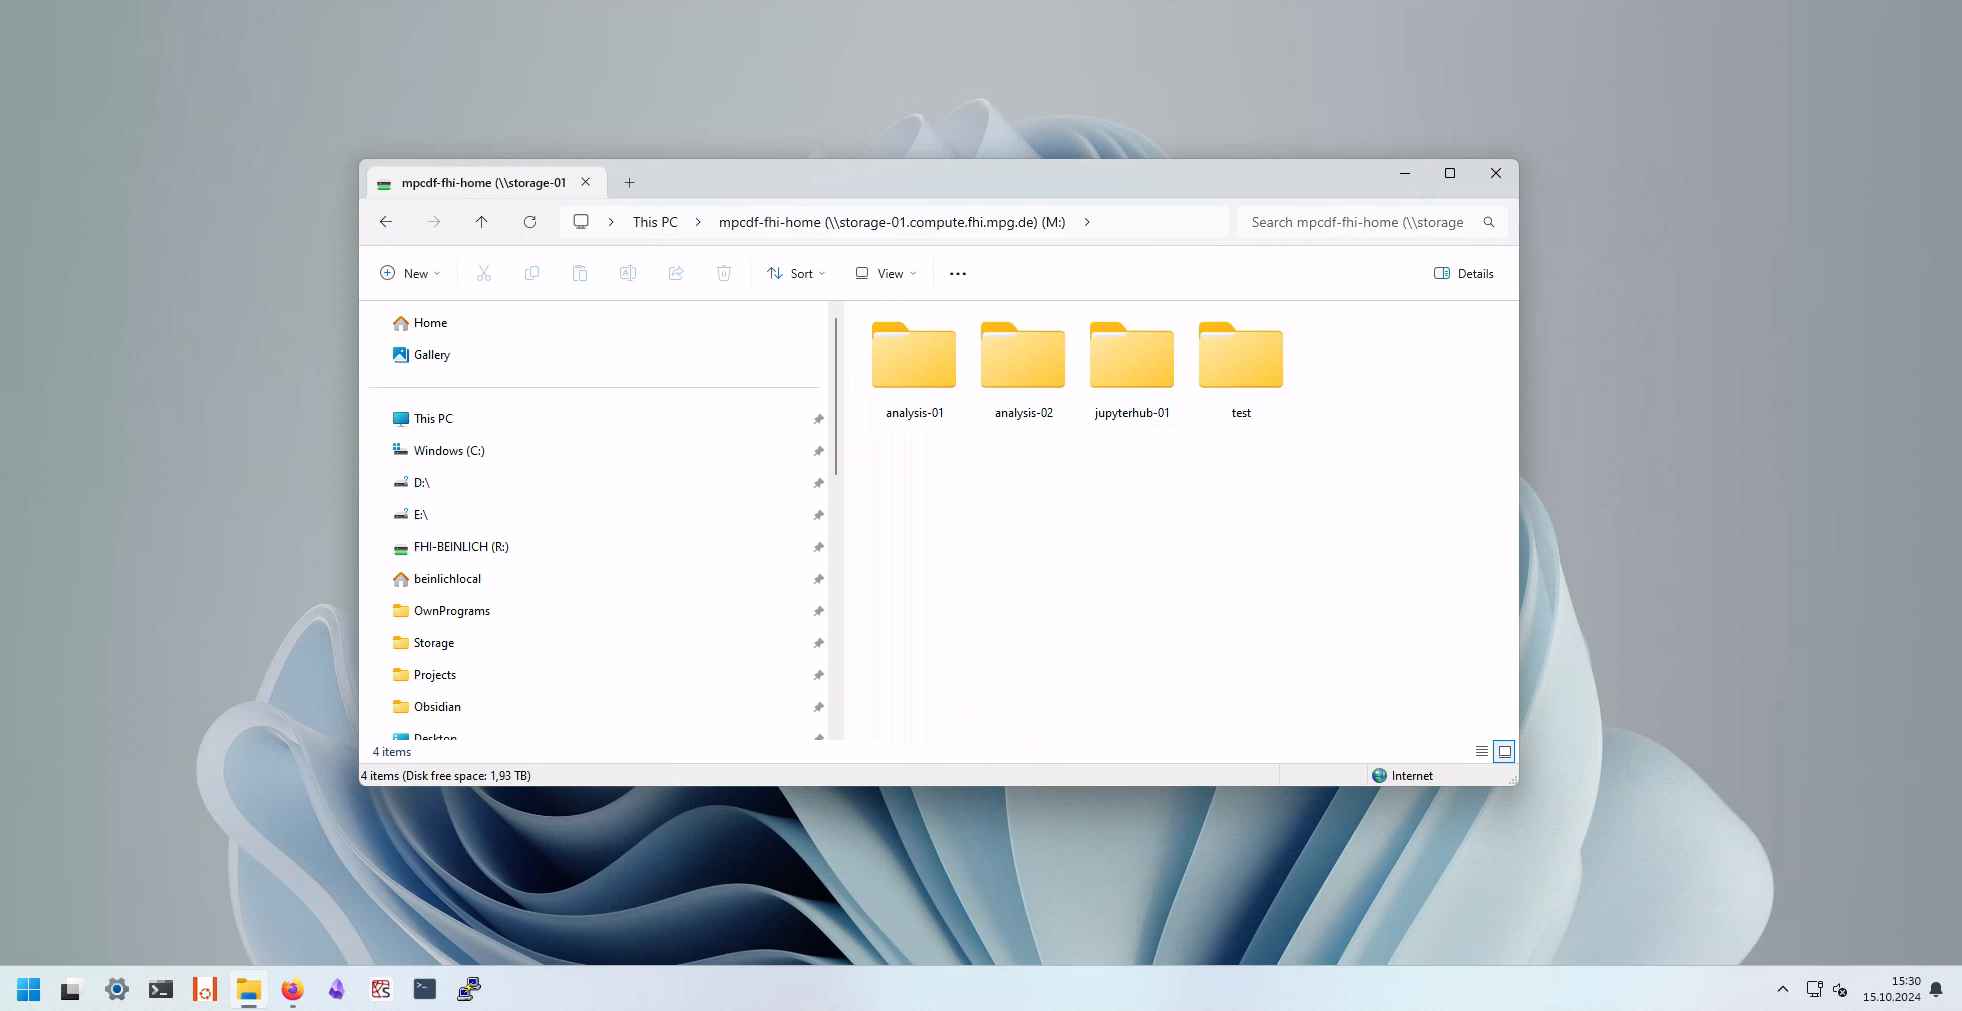Click the Rename toolbar icon

click(x=628, y=273)
